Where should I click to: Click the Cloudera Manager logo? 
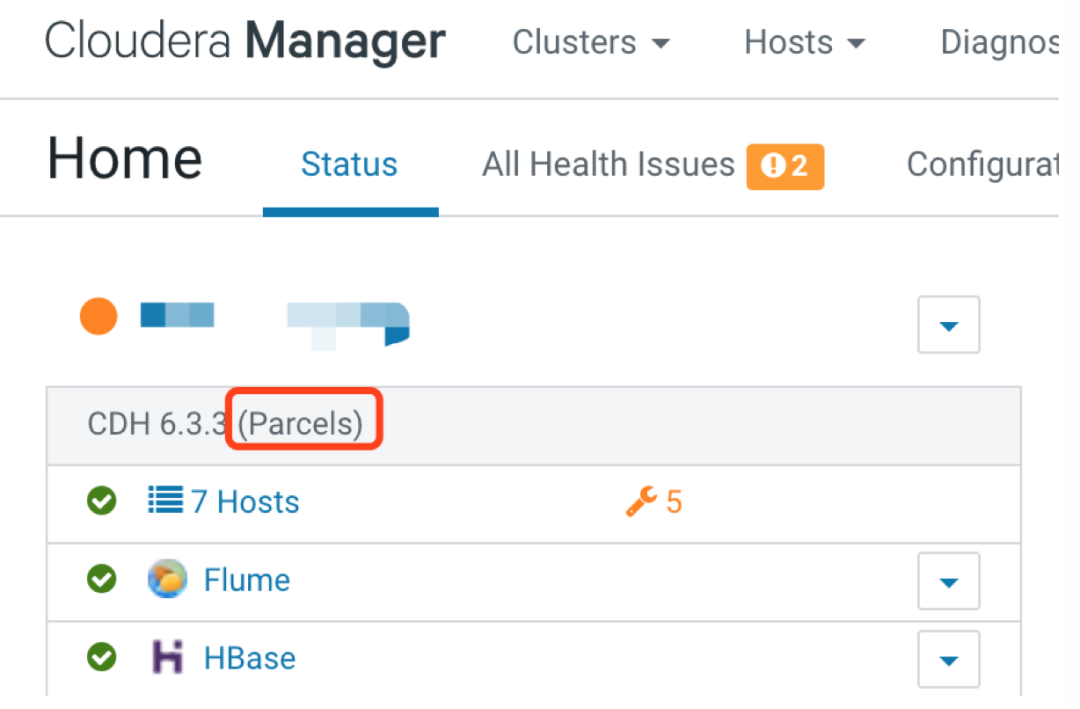(245, 43)
